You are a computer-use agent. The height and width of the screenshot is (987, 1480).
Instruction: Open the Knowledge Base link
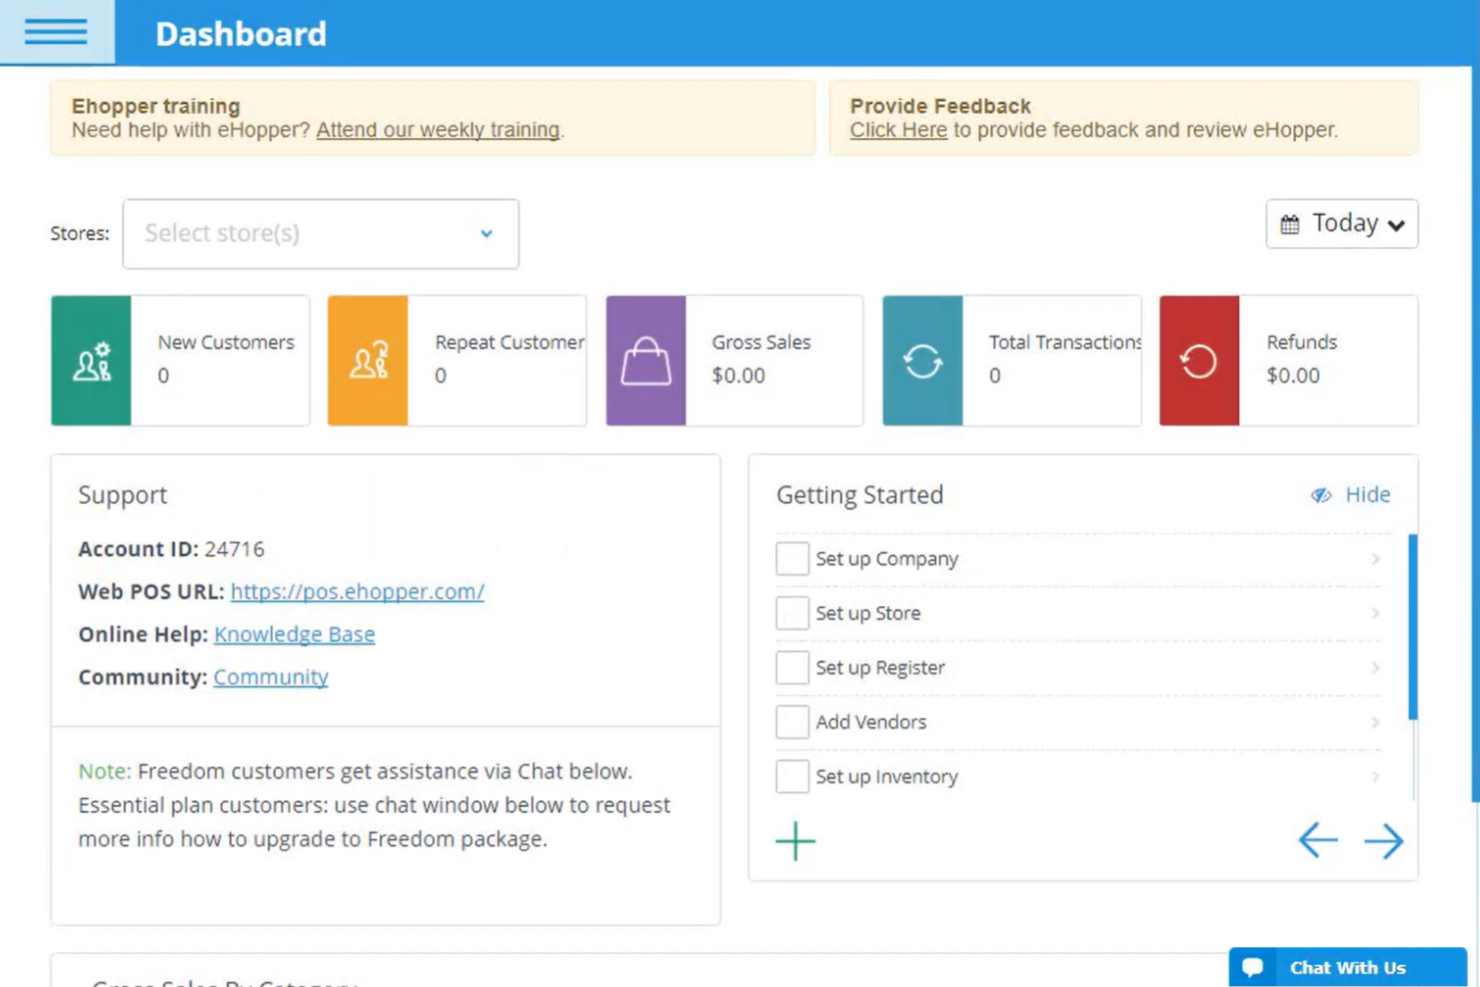pos(294,634)
